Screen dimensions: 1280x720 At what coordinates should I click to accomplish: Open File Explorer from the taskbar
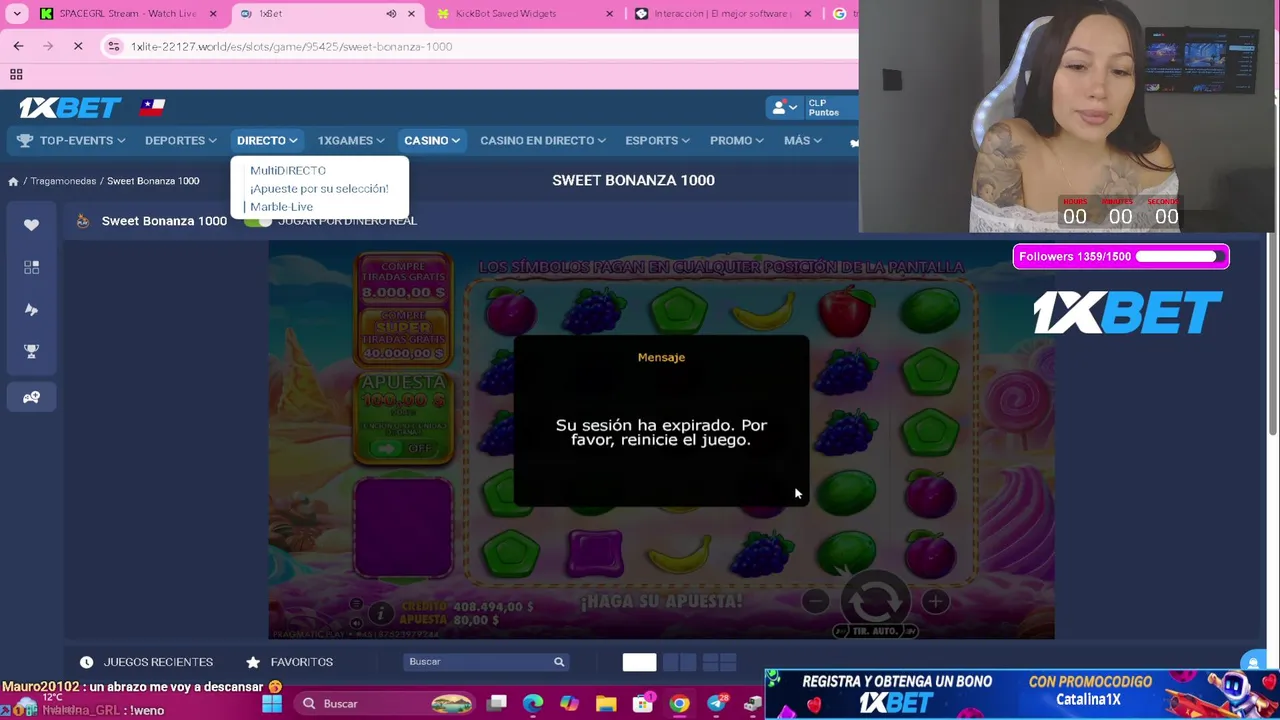point(606,704)
